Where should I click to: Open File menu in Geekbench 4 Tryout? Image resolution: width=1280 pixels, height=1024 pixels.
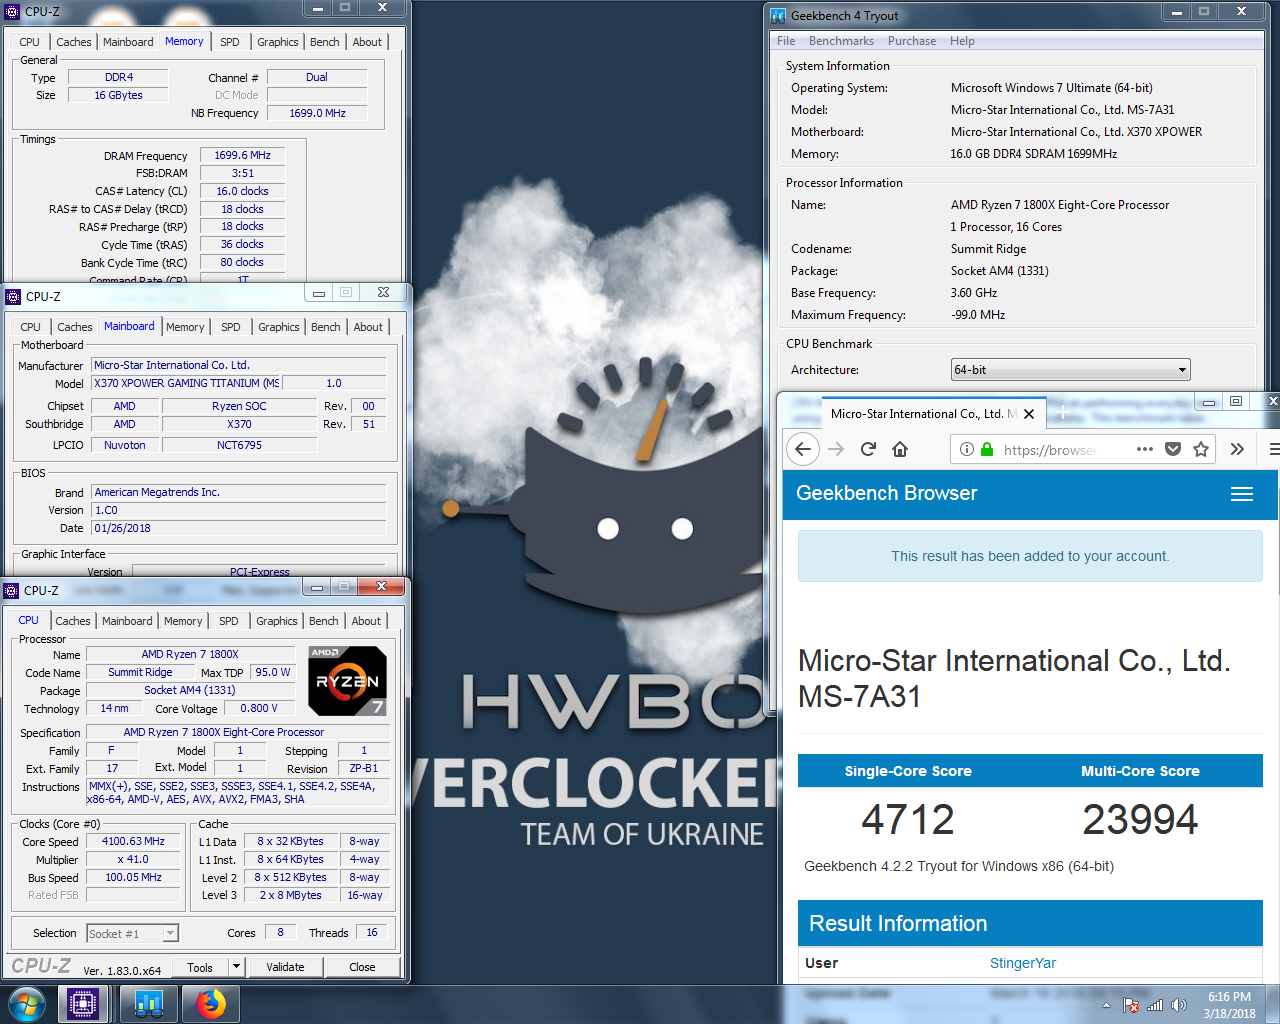click(786, 41)
